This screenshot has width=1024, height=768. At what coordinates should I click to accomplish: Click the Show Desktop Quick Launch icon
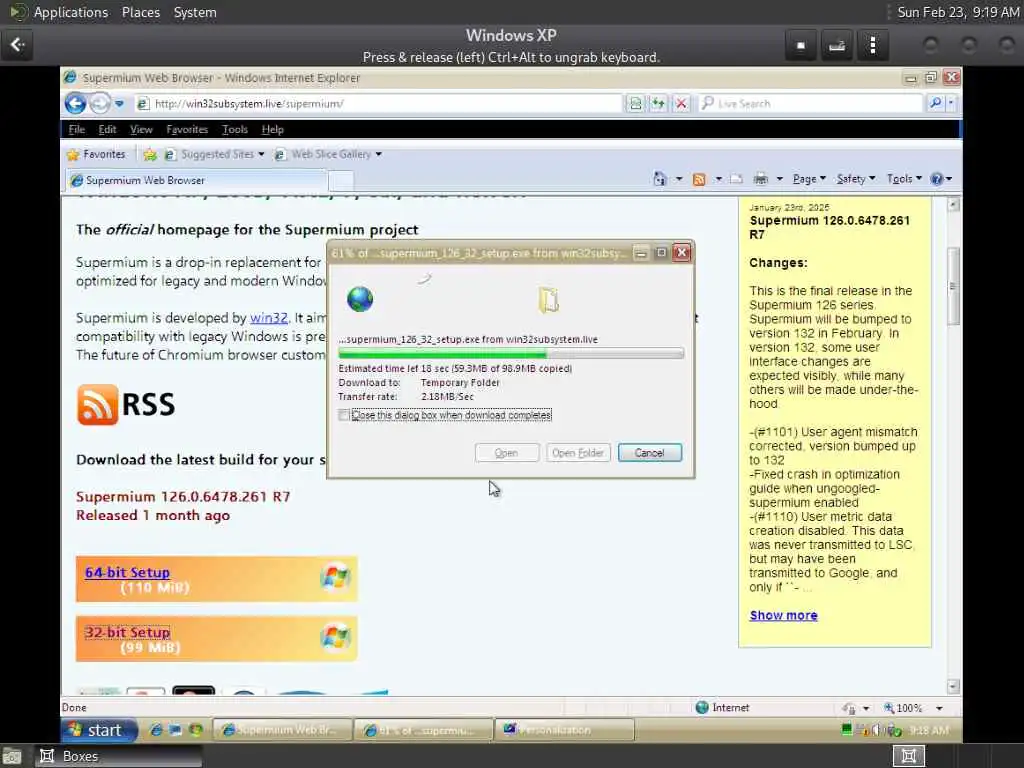click(x=175, y=730)
